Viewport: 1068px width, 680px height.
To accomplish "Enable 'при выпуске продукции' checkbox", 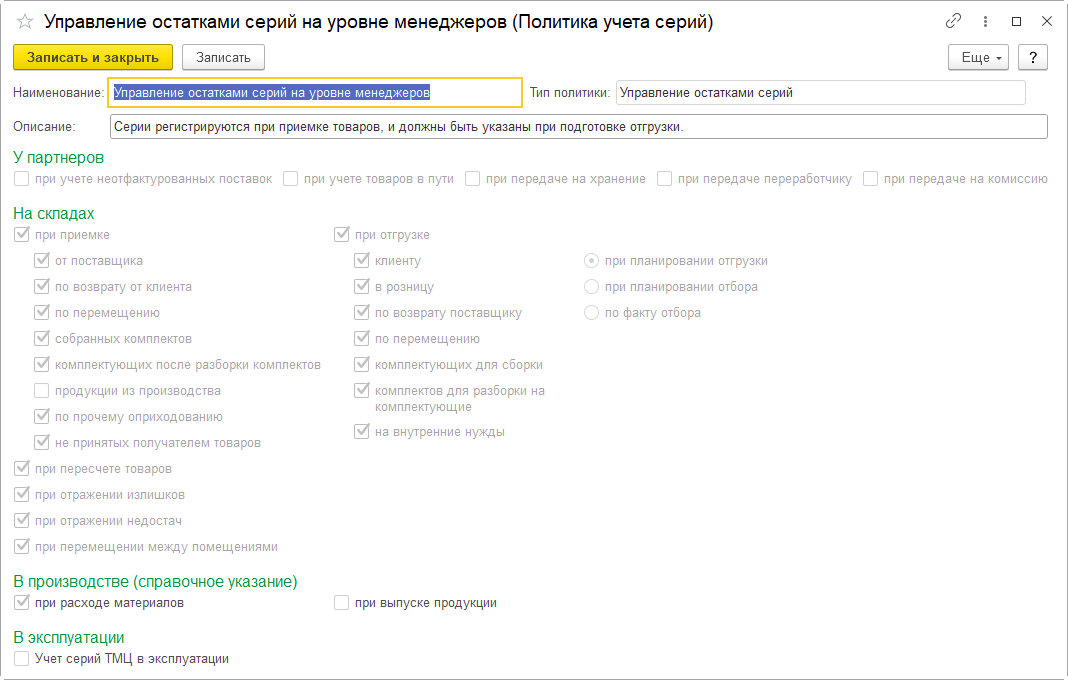I will [342, 602].
